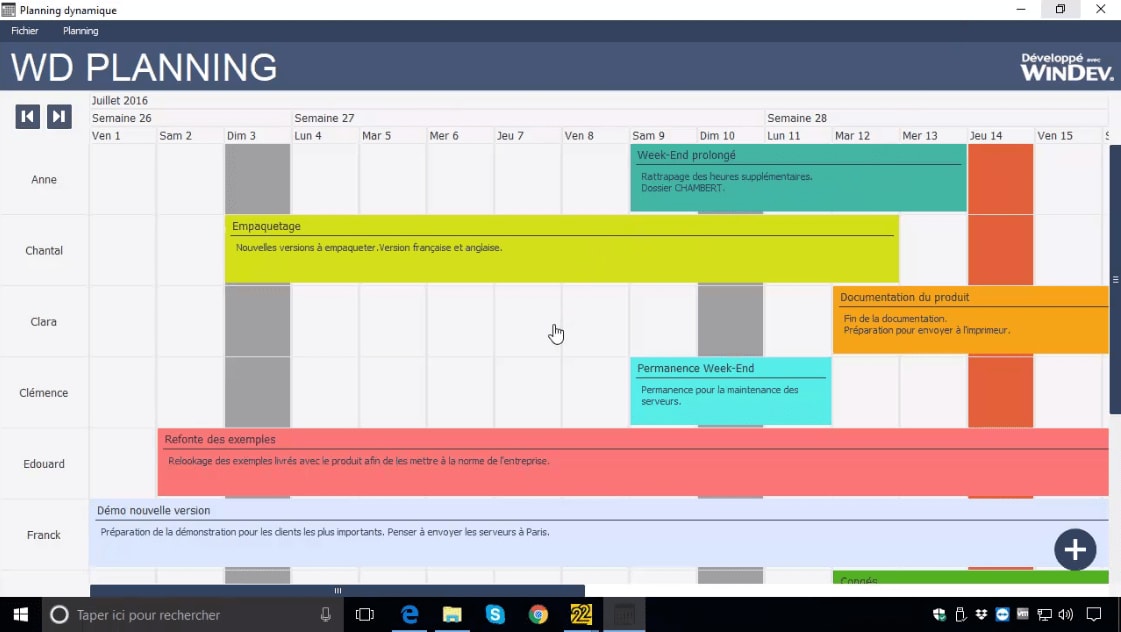Open Google Chrome from the taskbar

538,614
